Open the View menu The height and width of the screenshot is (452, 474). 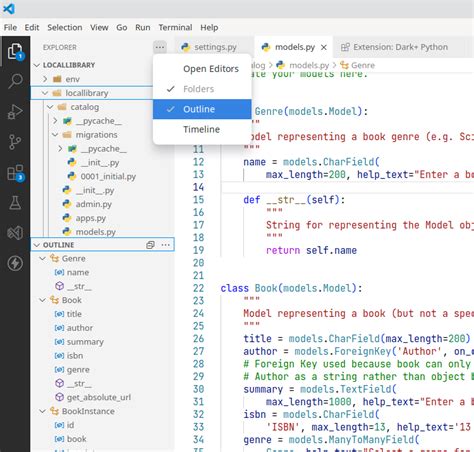[99, 27]
